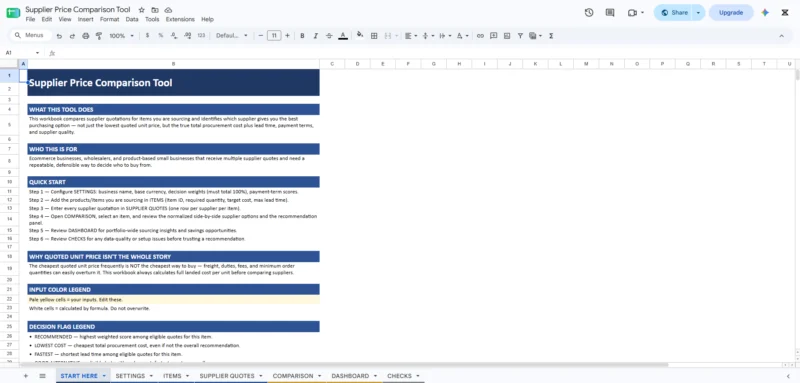The height and width of the screenshot is (383, 800).
Task: Open the all sheets list icon
Action: click(x=42, y=376)
